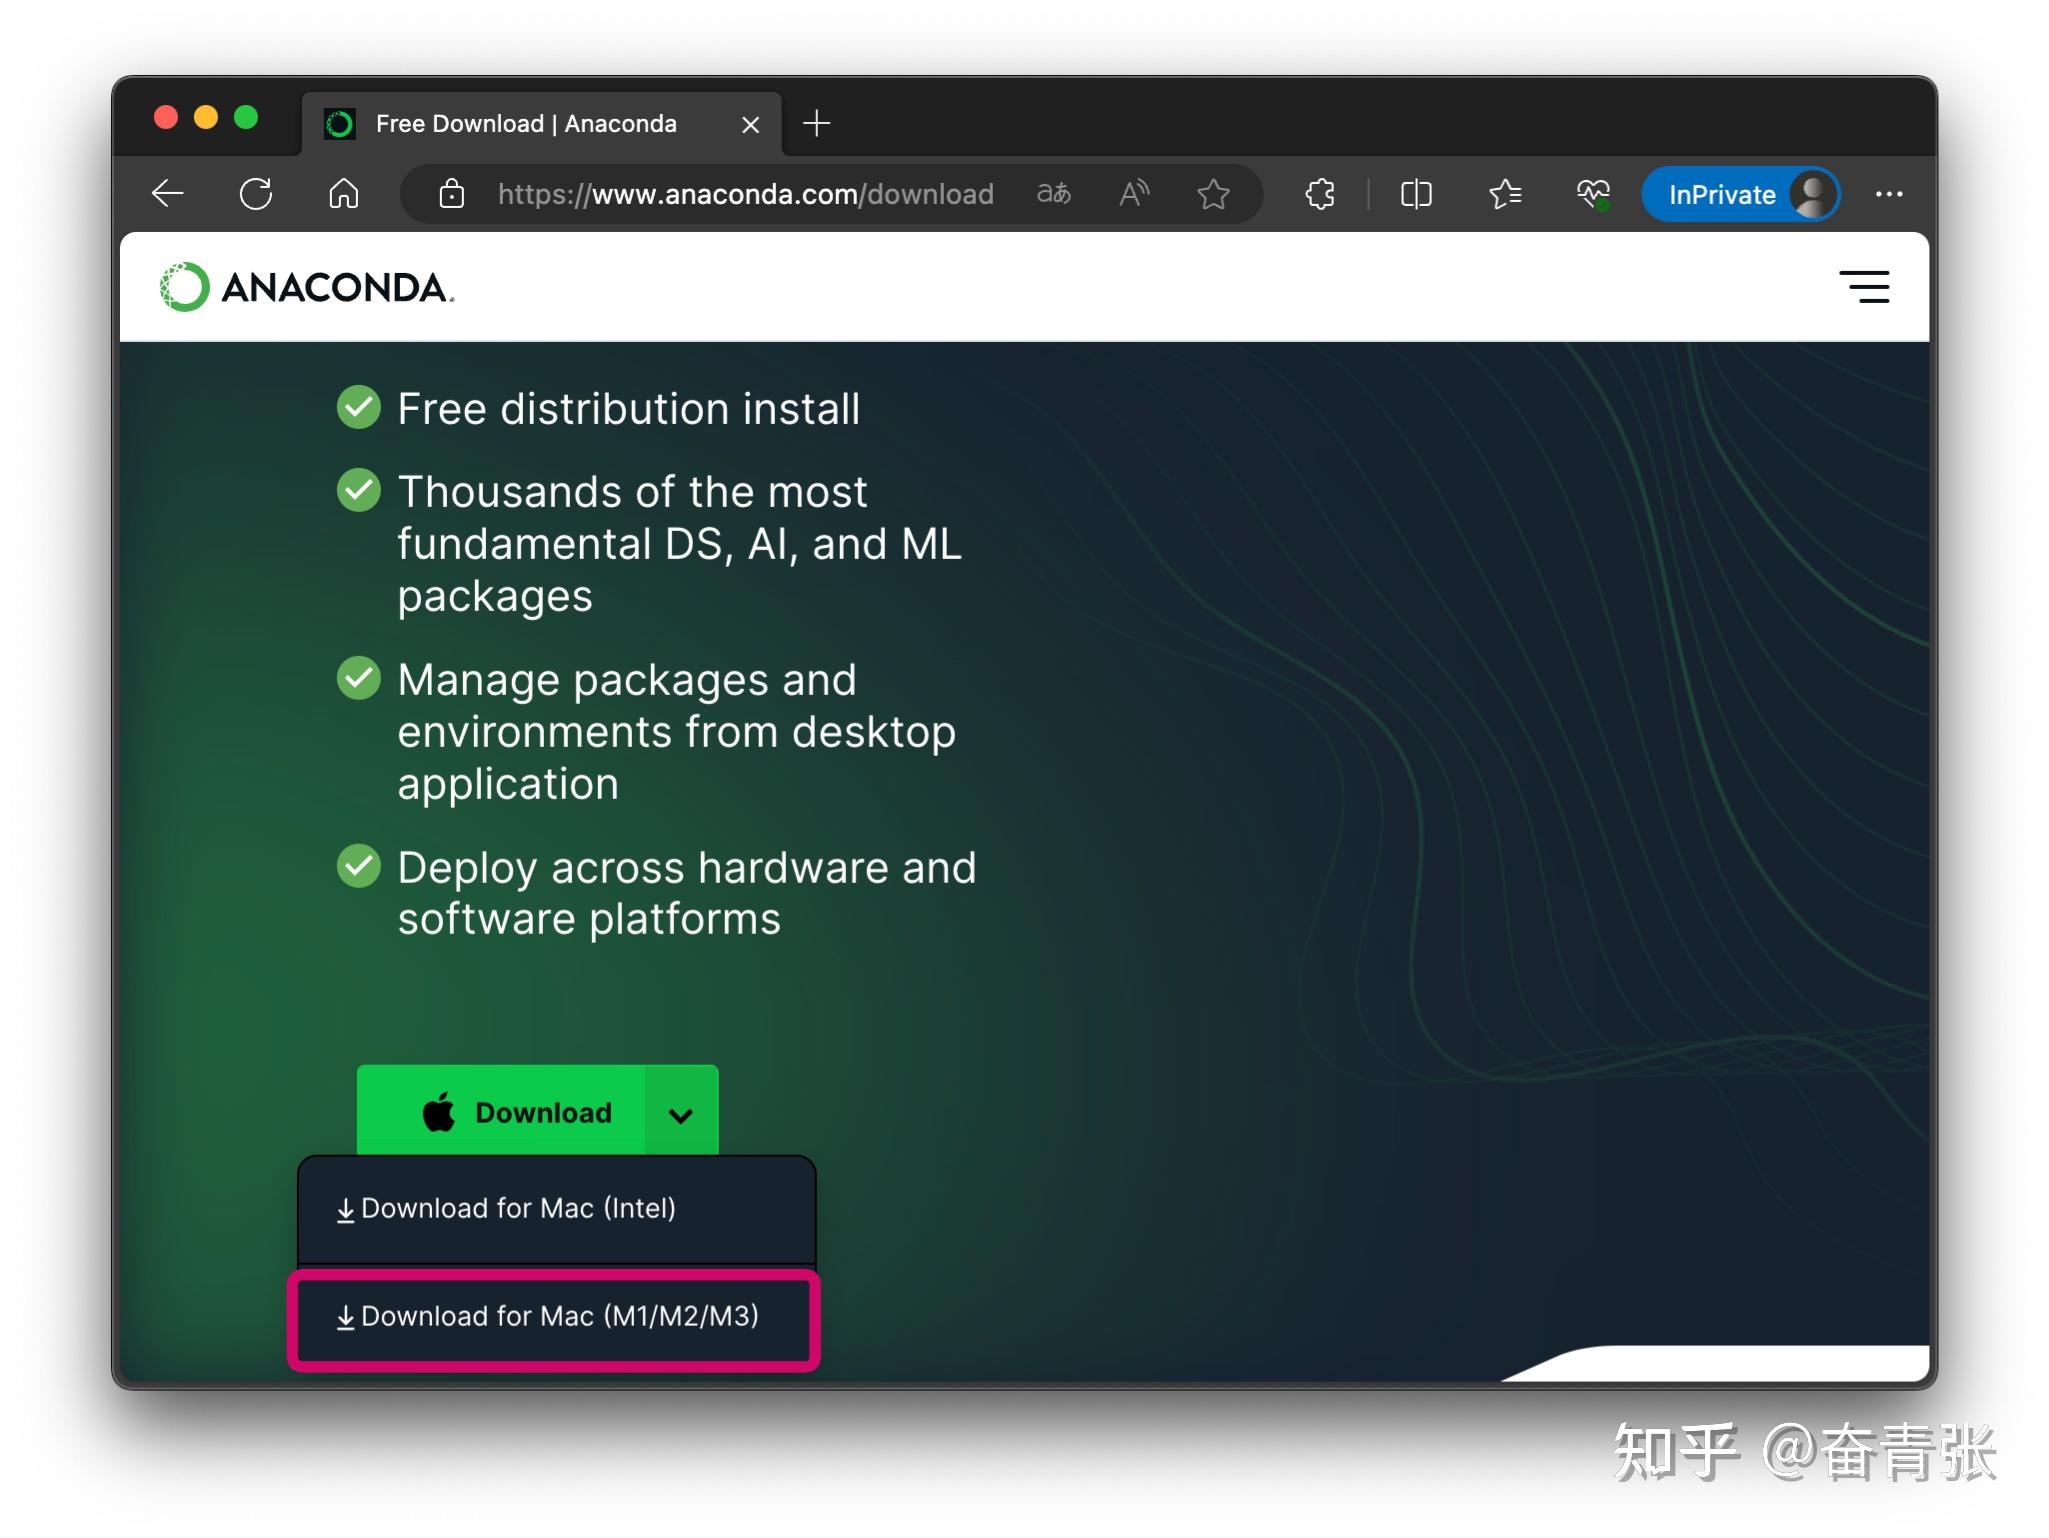Open the browser extensions puzzle icon

[1320, 194]
